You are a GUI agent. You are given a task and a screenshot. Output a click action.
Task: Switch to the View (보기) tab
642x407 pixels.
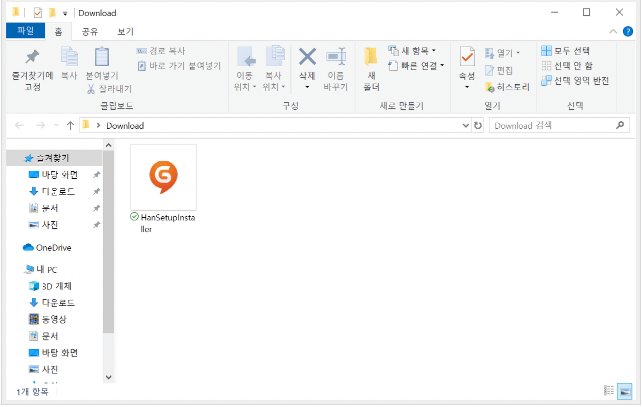125,32
